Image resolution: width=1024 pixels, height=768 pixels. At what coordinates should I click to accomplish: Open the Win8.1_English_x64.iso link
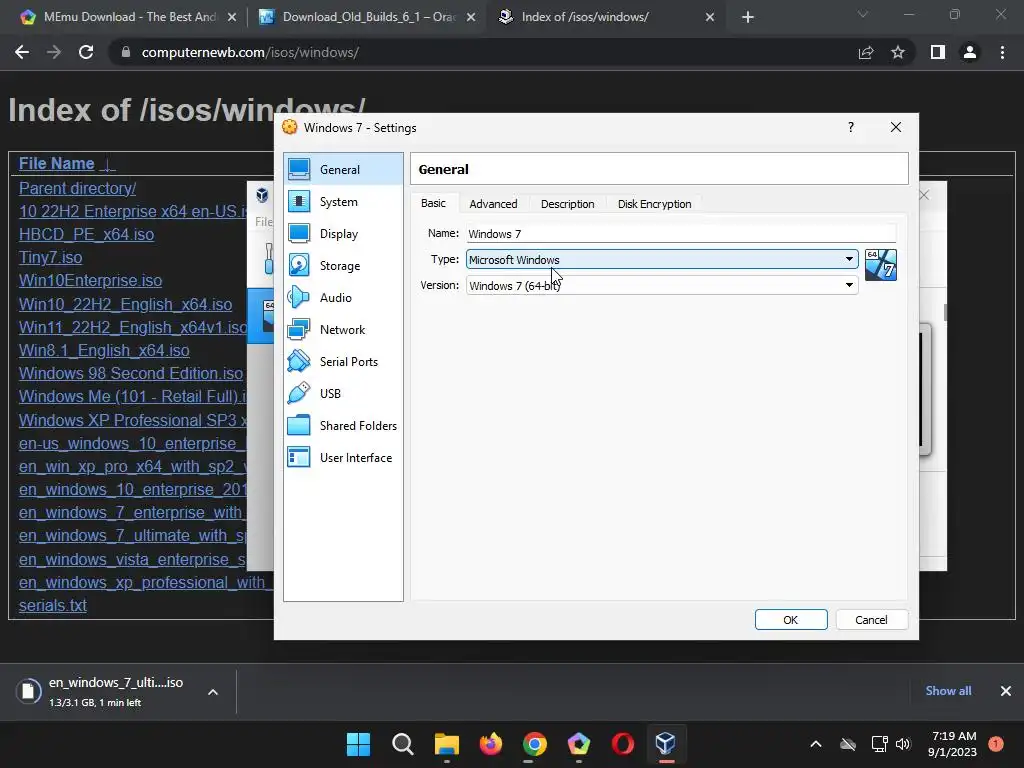104,351
